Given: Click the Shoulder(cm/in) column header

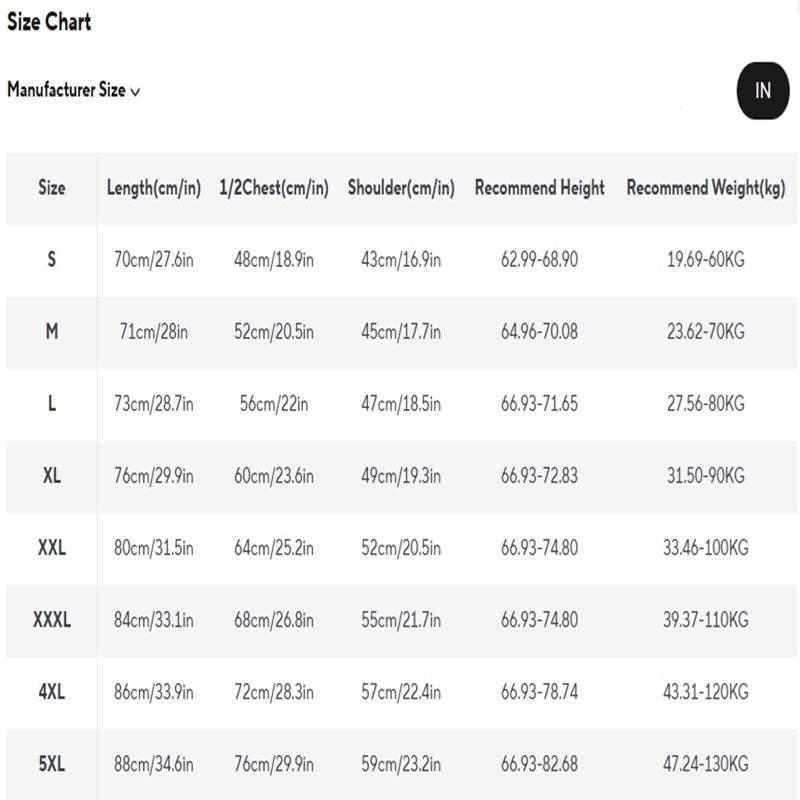Looking at the screenshot, I should 401,188.
